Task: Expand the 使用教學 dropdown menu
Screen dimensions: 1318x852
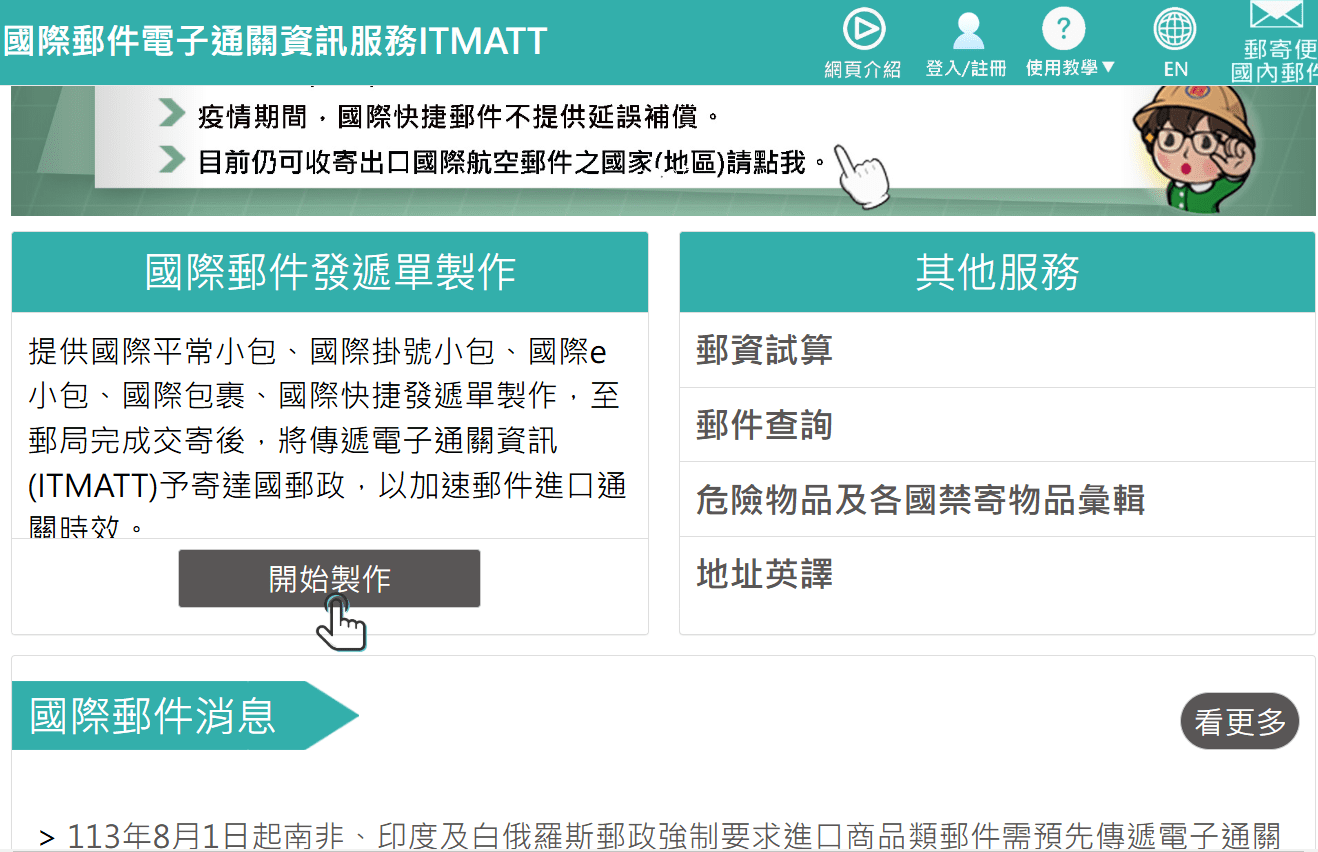Action: click(1070, 68)
